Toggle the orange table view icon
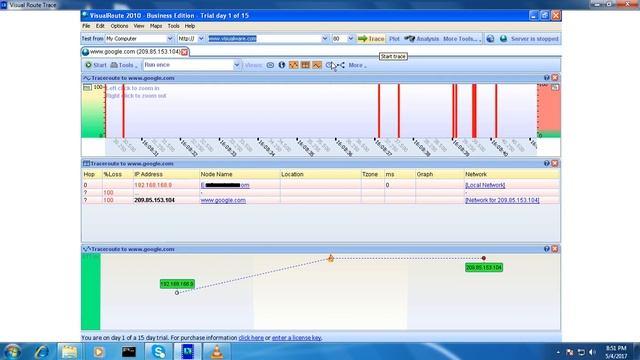Screen dimensions: 640x360 point(305,65)
